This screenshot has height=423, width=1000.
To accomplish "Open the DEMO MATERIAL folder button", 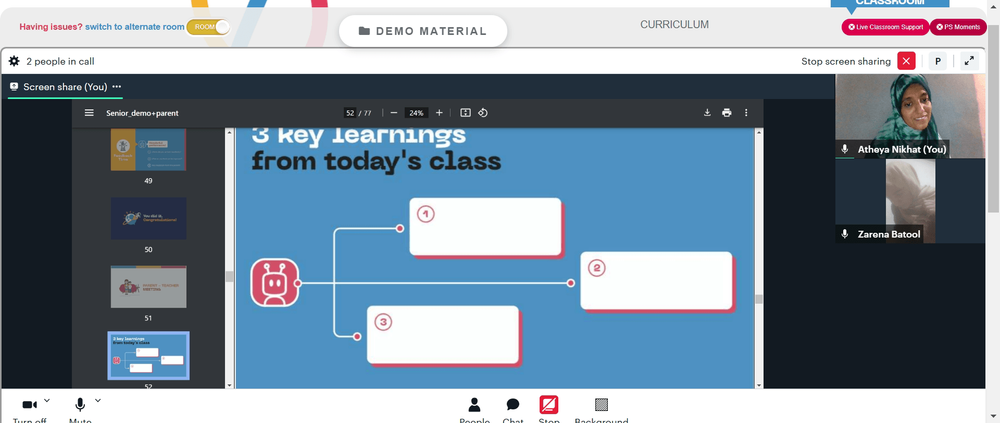I will tap(423, 31).
